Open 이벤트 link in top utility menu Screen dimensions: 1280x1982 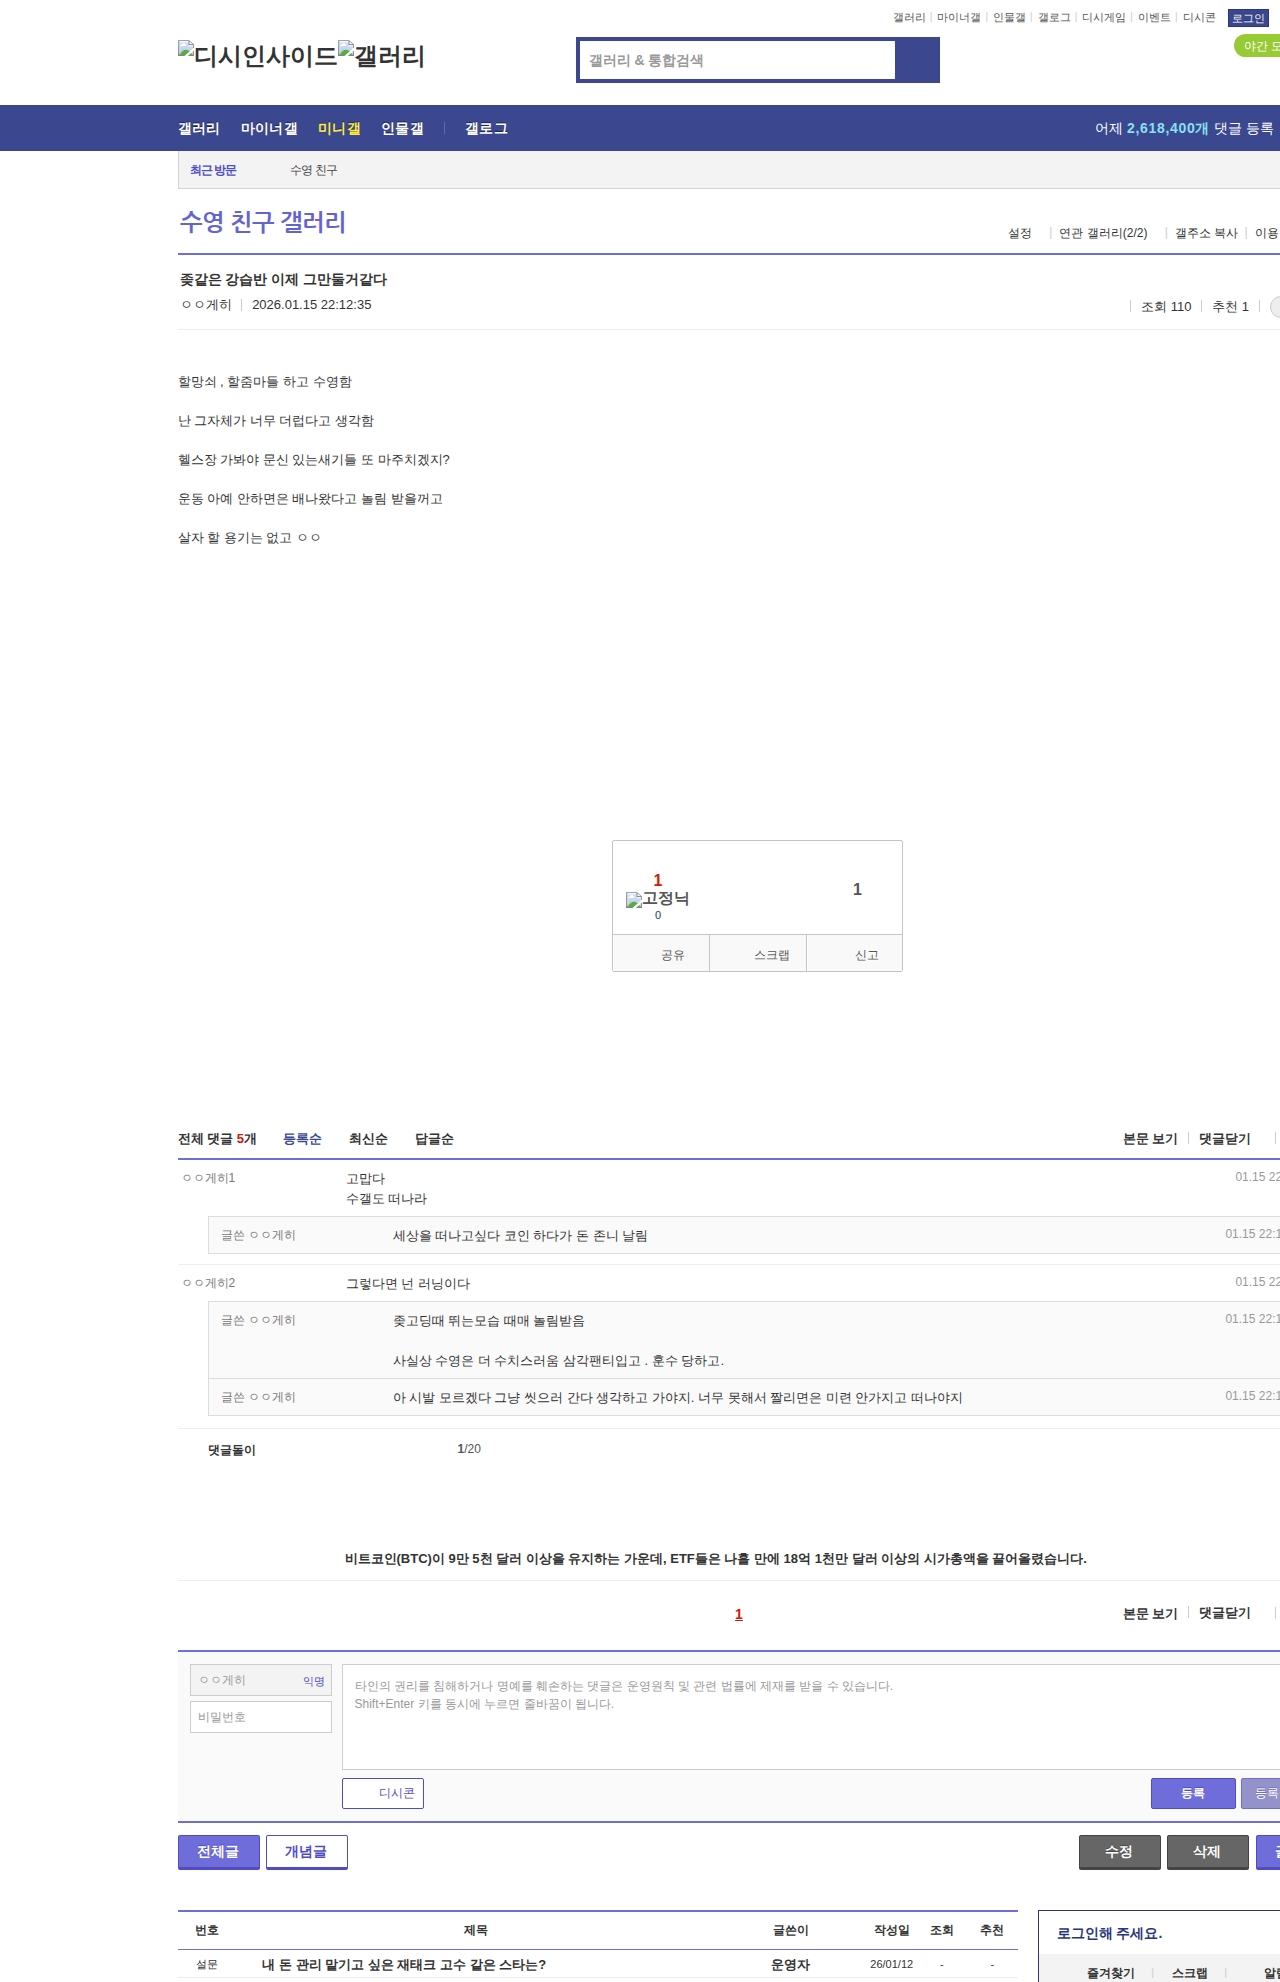1154,18
